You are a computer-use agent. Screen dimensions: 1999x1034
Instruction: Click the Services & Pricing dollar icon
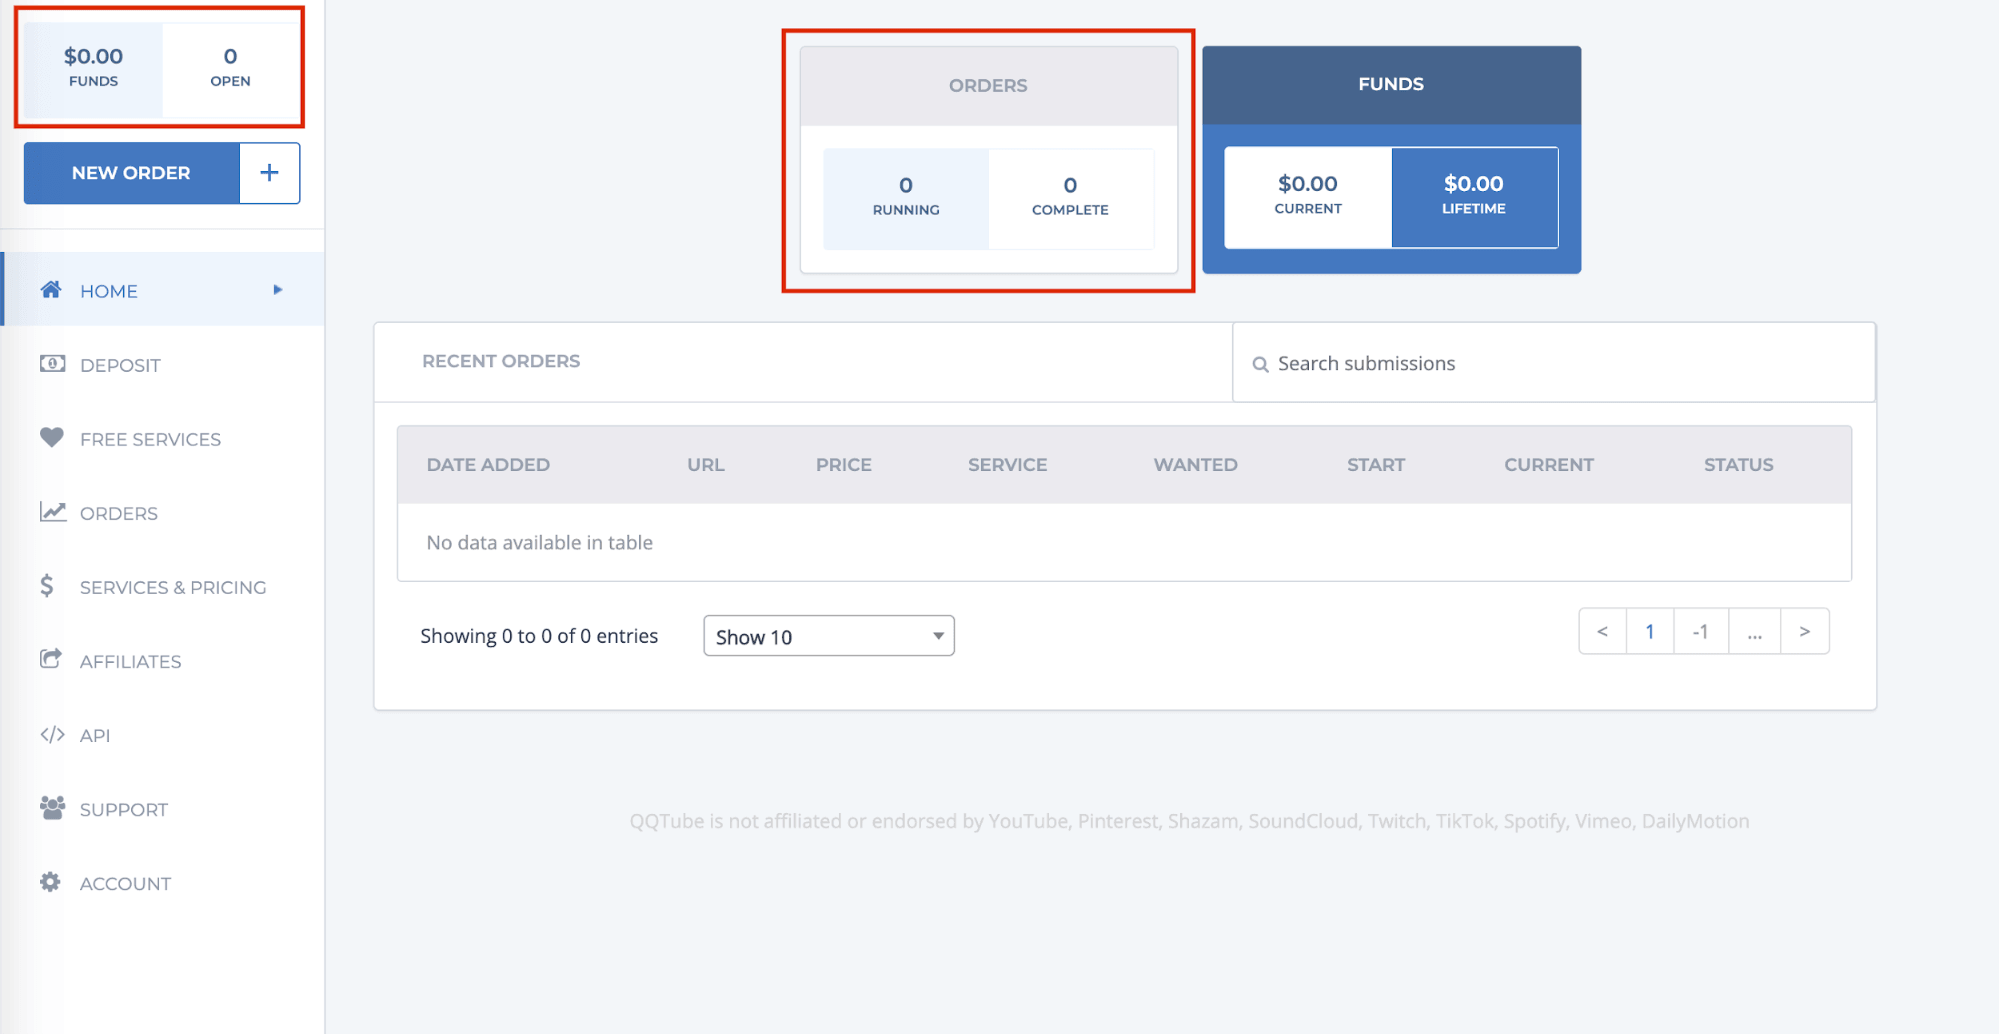[x=47, y=586]
